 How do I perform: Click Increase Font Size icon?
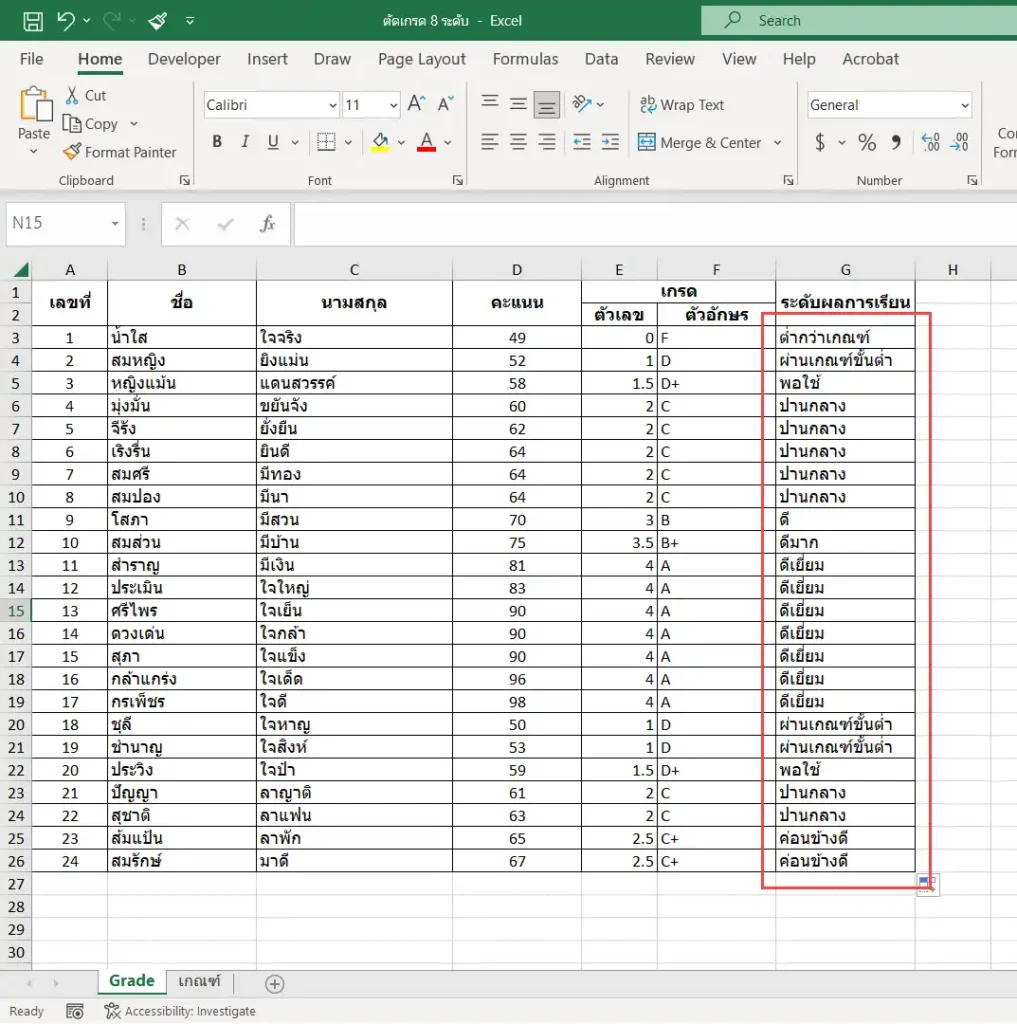416,103
